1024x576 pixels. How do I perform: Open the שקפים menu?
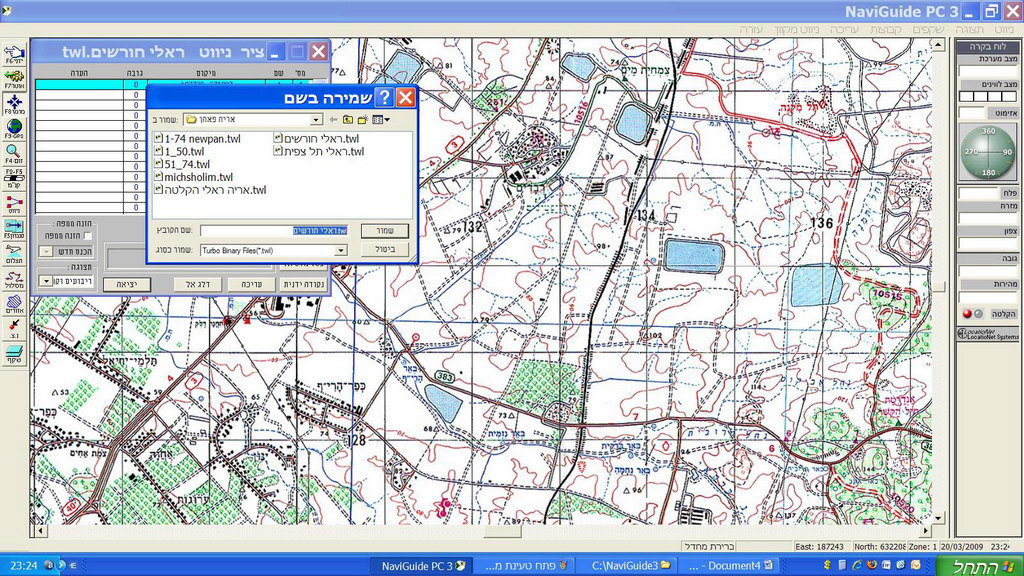click(x=928, y=29)
